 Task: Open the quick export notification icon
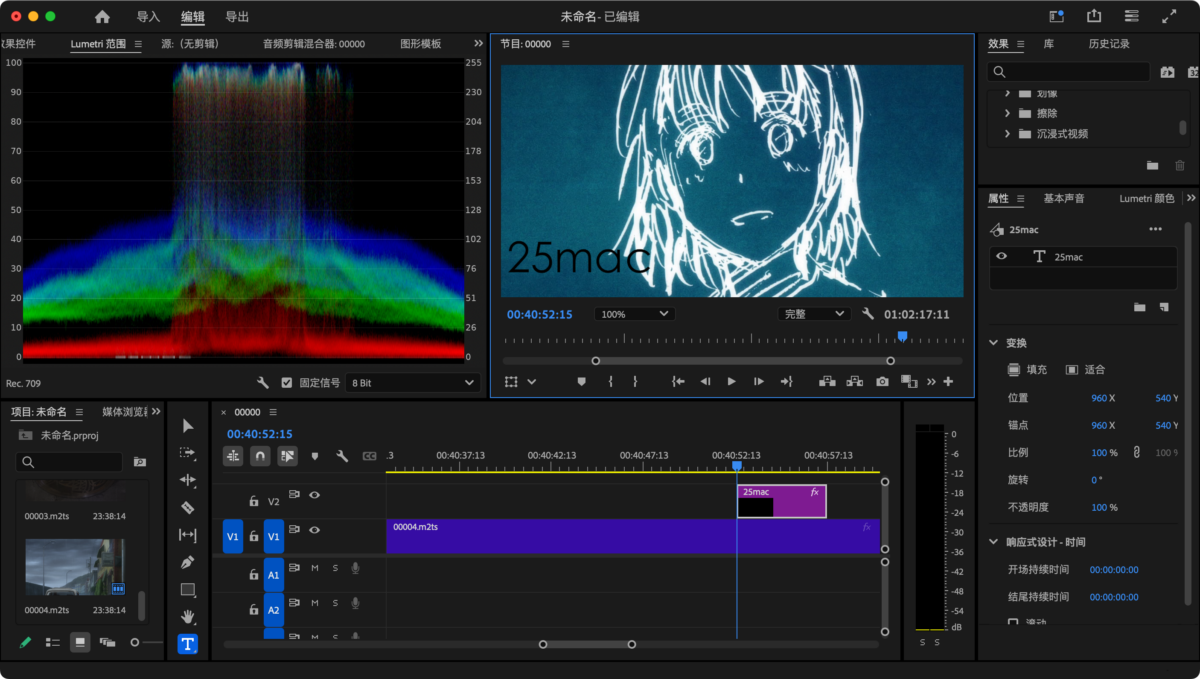tap(1057, 16)
